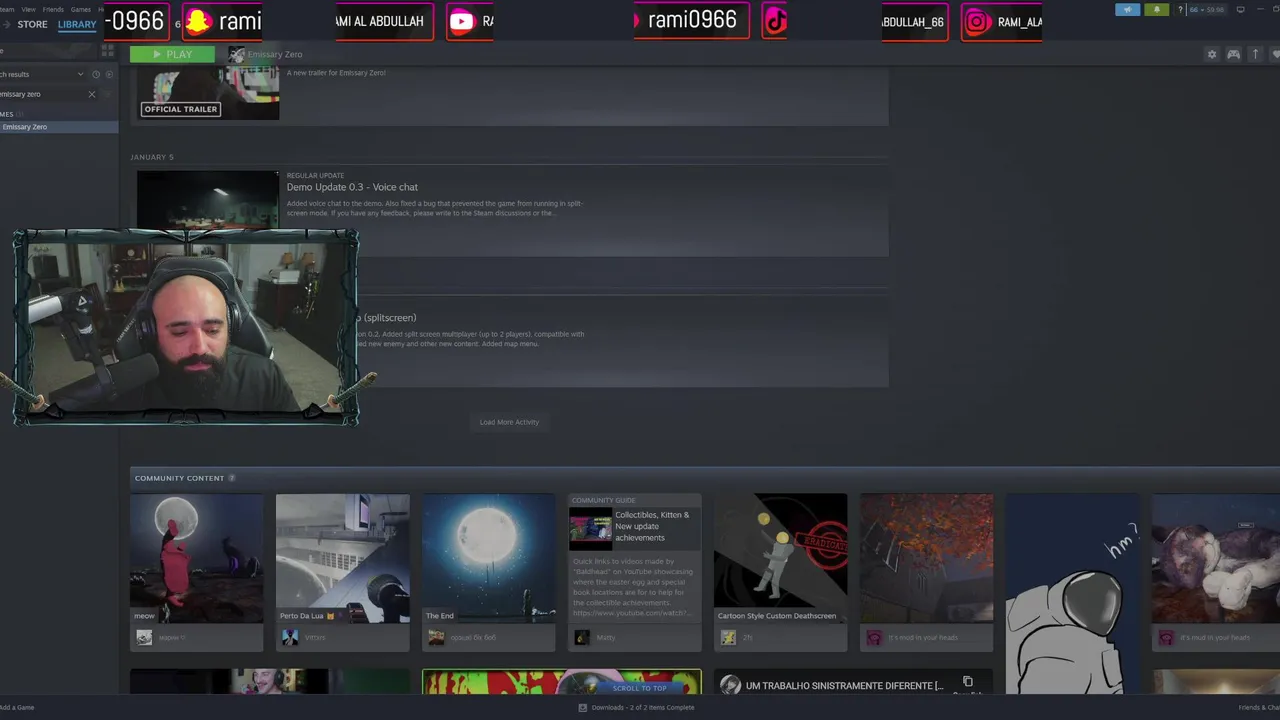Viewport: 1280px width, 720px height.
Task: Click SCROLL TO TOP button
Action: click(640, 688)
